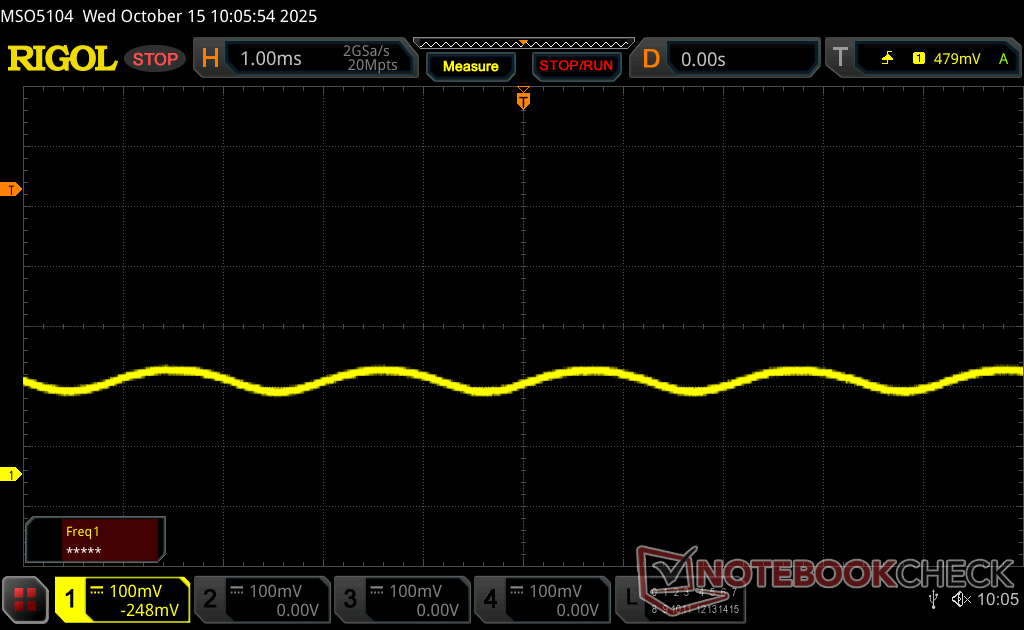
Task: Click the USB connection status icon
Action: (933, 599)
